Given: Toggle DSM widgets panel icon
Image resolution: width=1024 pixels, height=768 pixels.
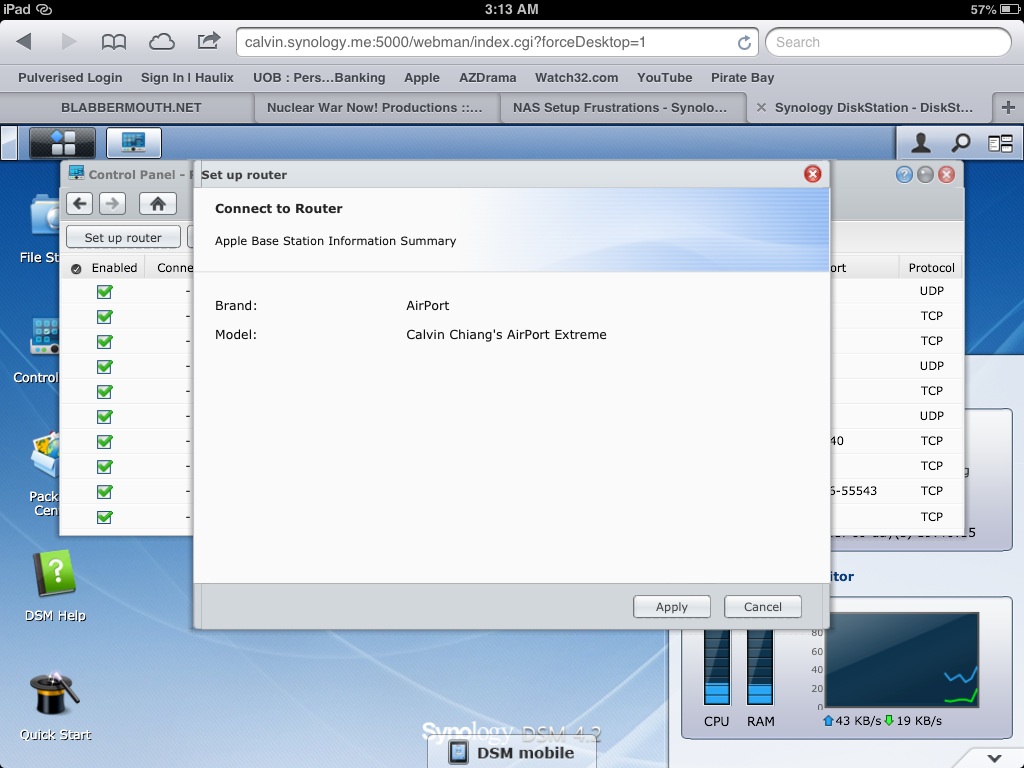Looking at the screenshot, I should tap(1000, 143).
